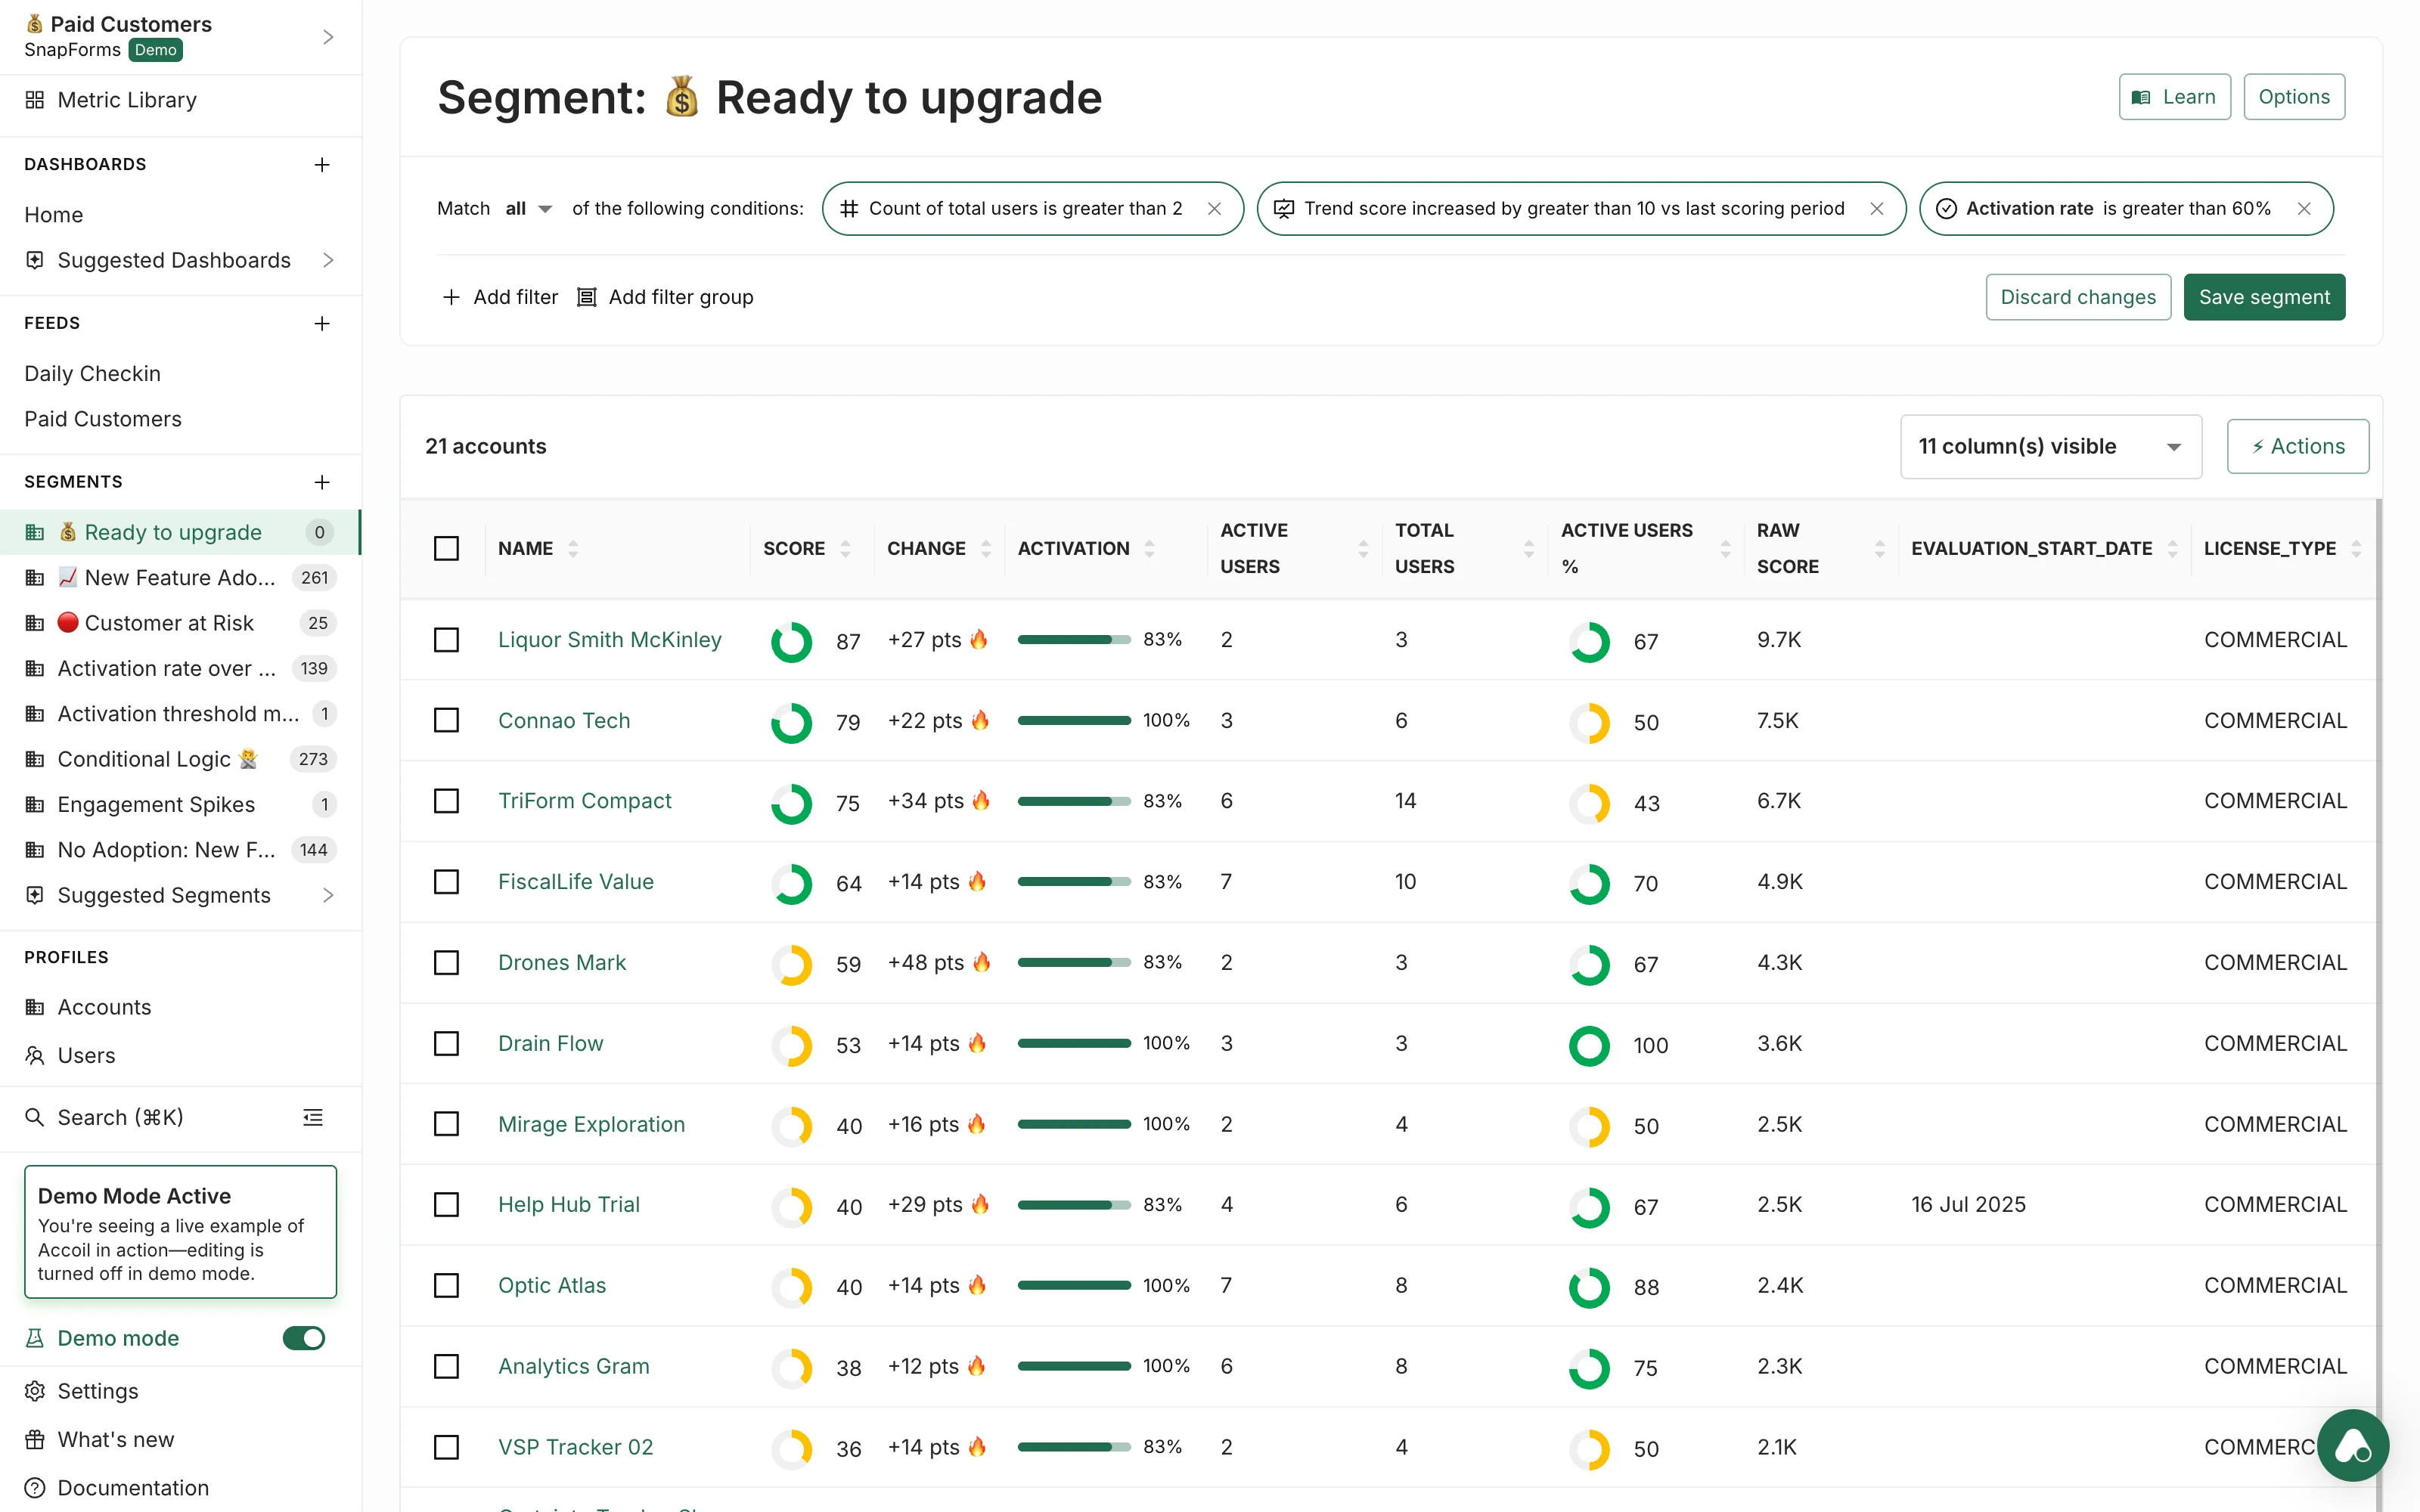Remove the Count of total users filter
2420x1512 pixels.
click(1214, 208)
